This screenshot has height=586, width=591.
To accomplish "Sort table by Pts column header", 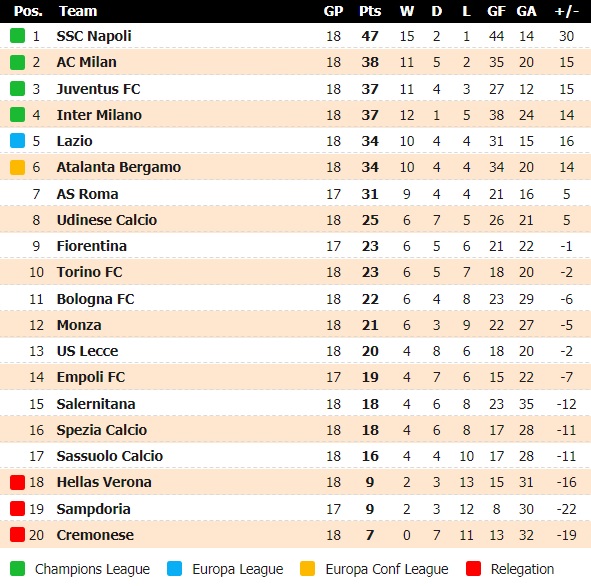I will [x=370, y=11].
